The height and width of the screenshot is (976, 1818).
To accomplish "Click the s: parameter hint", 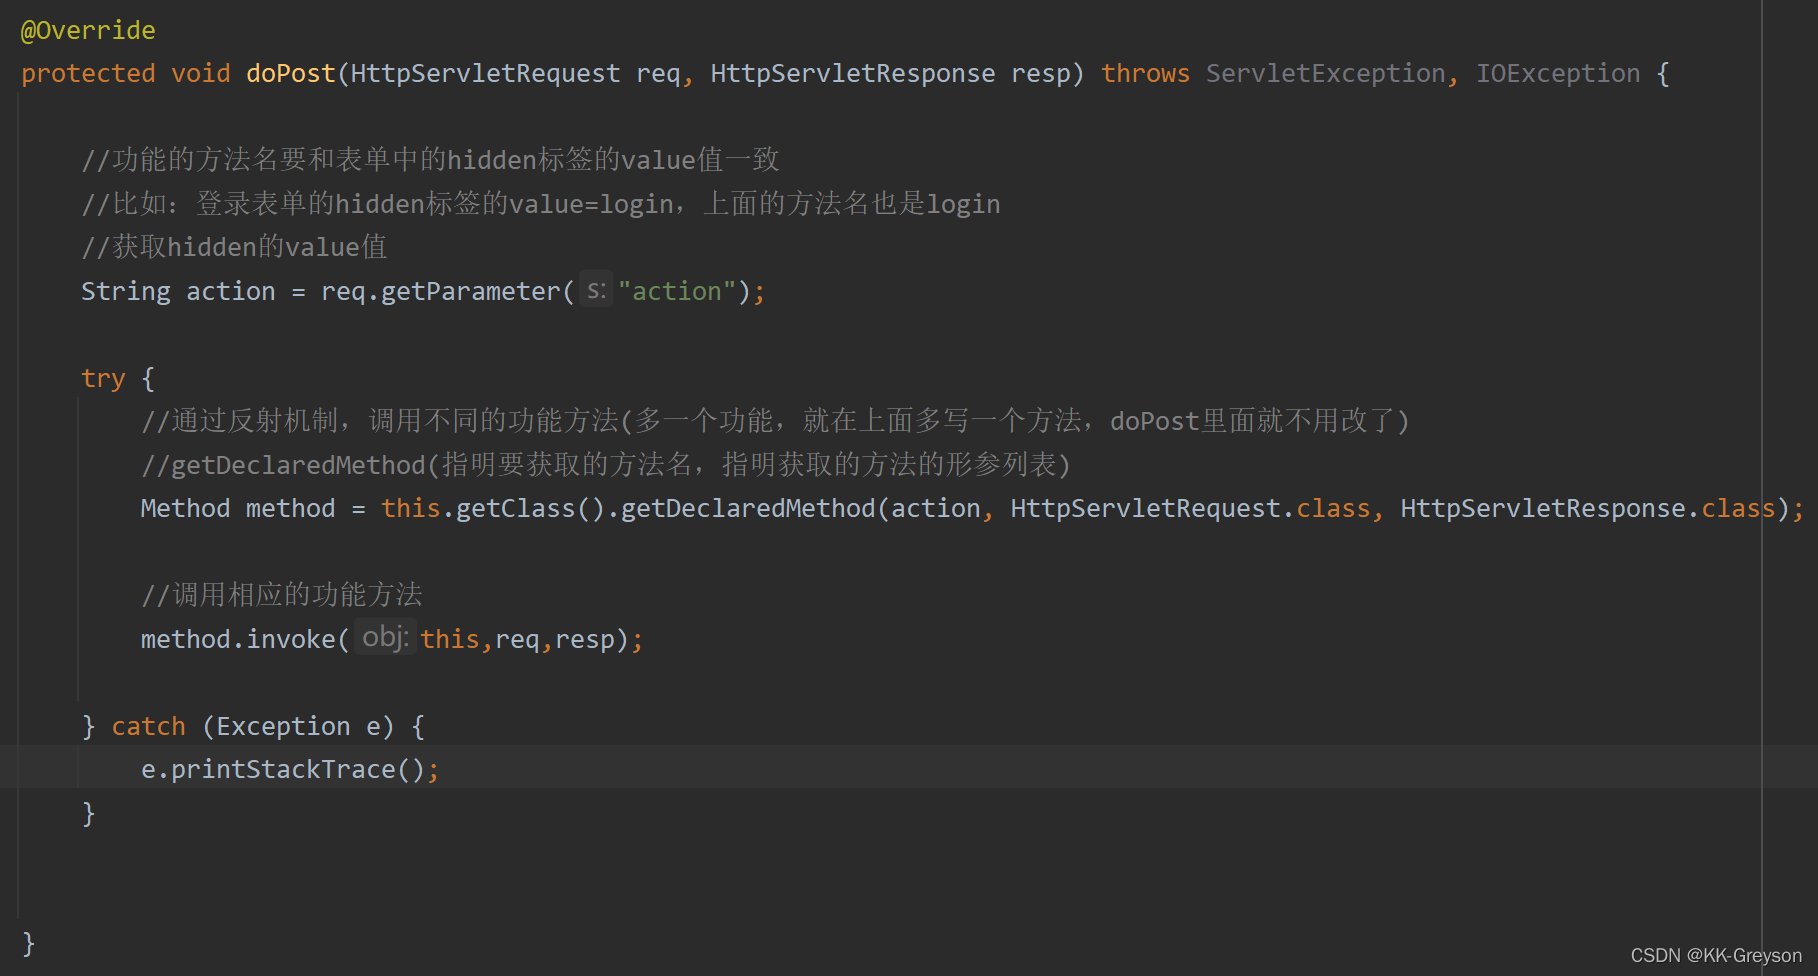I will click(596, 291).
